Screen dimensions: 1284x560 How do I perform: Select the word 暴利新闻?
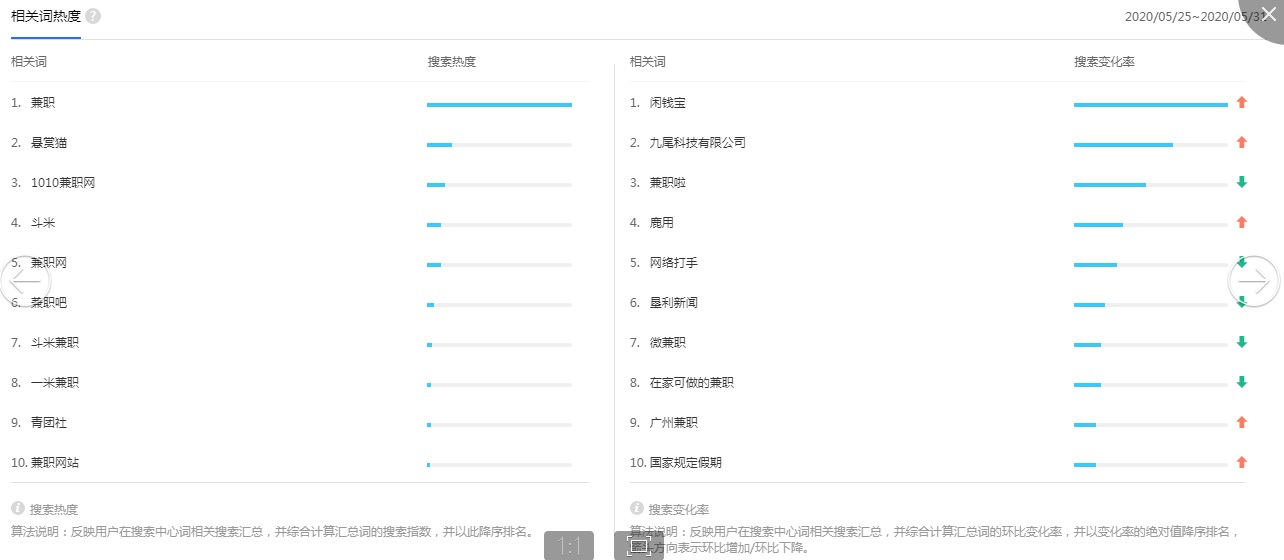[674, 303]
